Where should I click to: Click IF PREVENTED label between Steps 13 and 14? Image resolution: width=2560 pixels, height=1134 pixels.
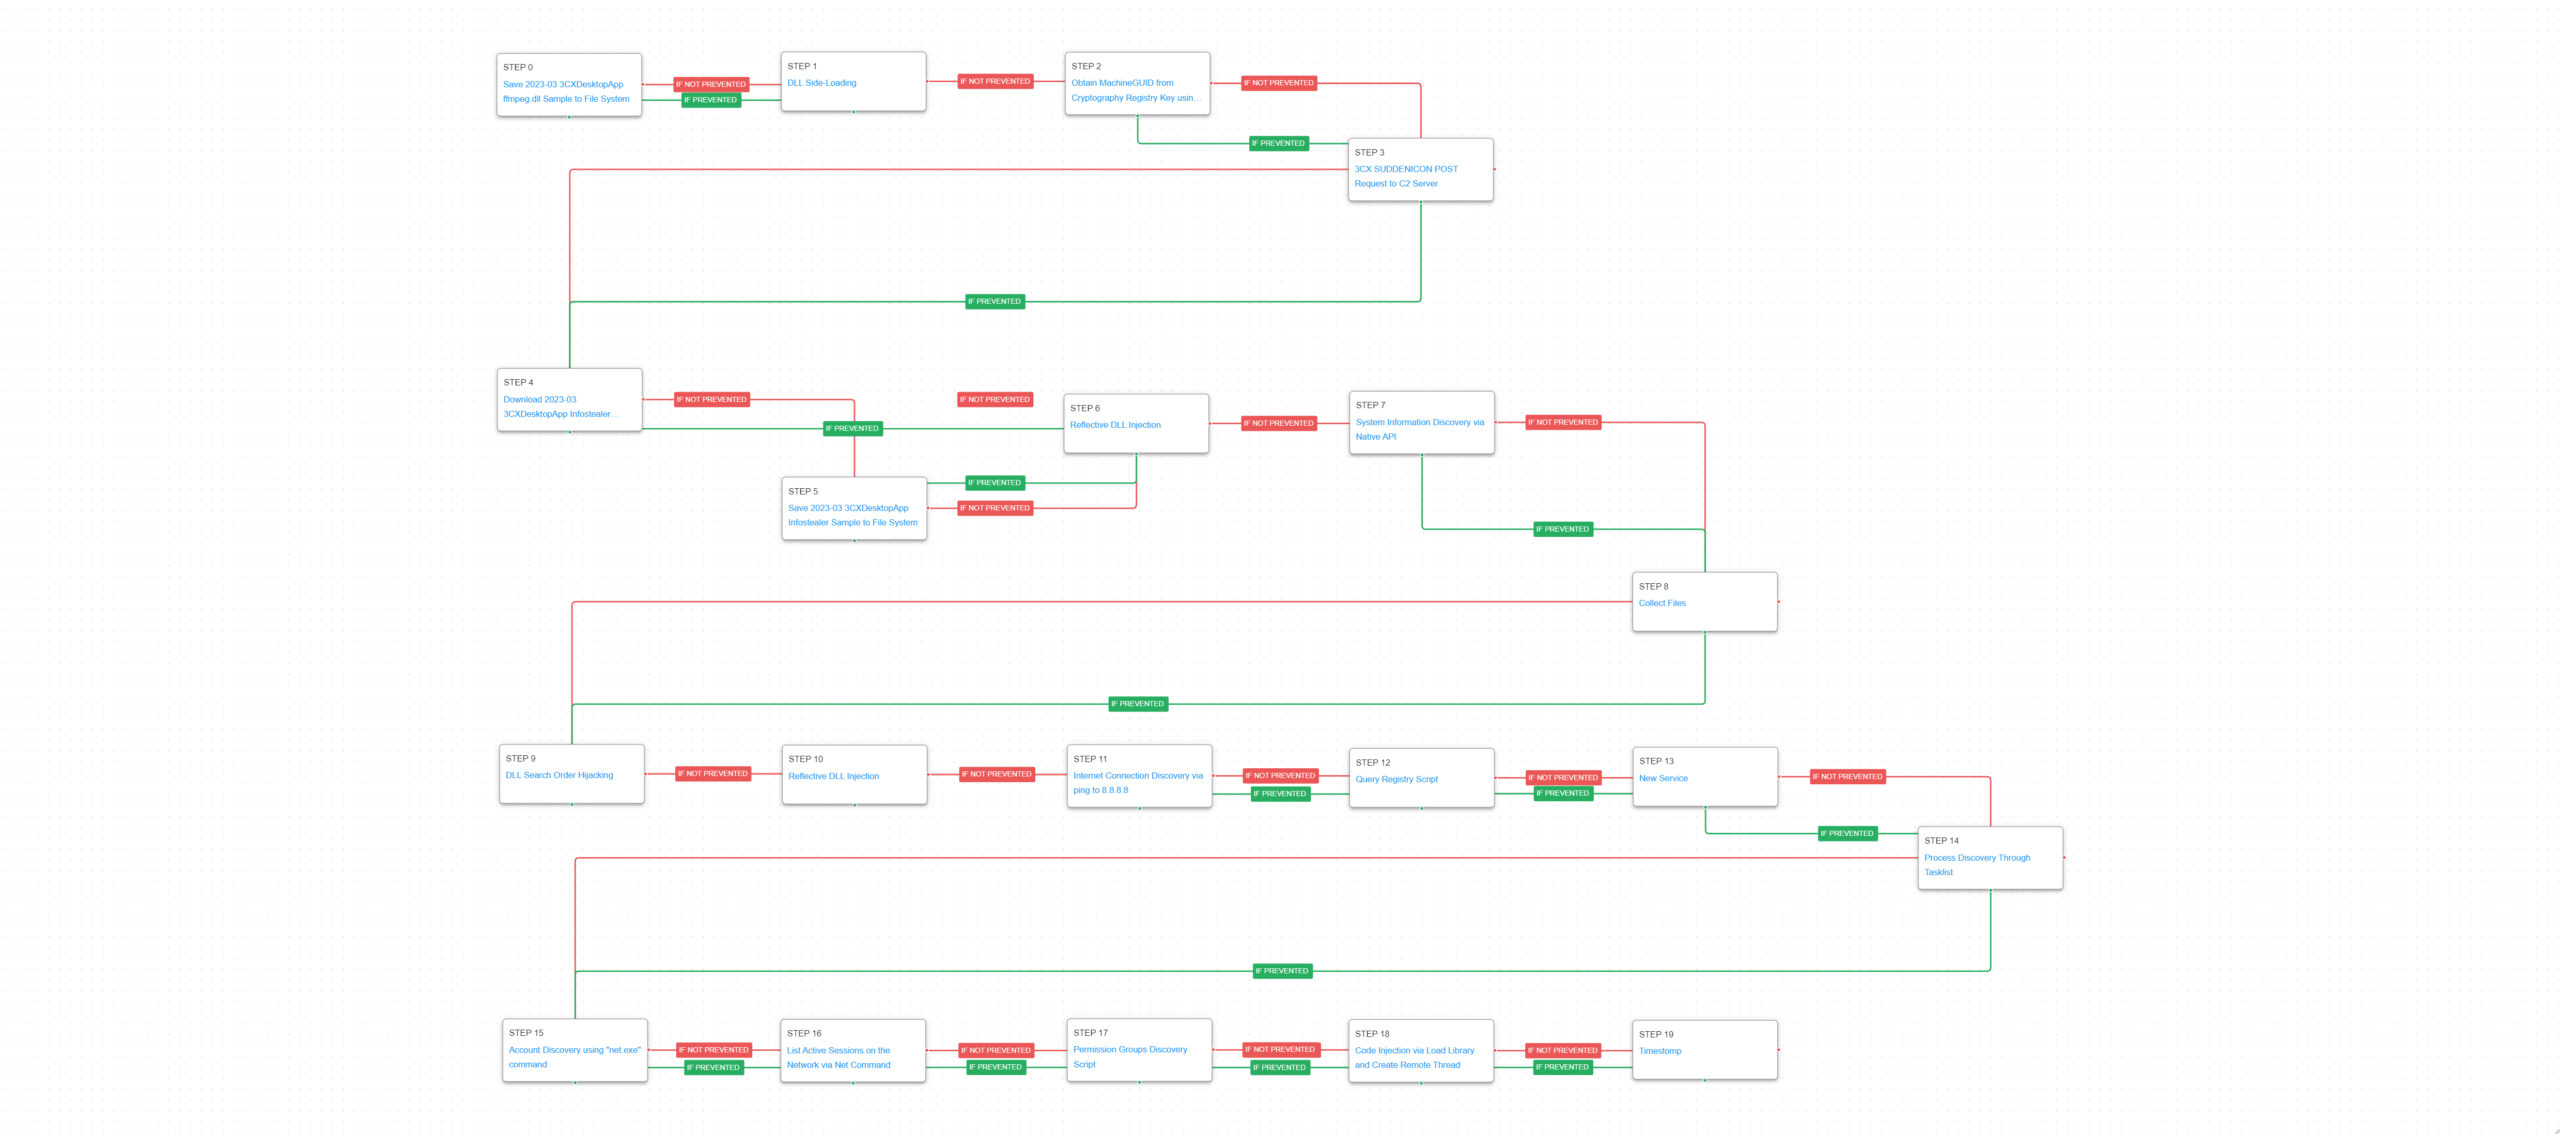coord(1846,833)
